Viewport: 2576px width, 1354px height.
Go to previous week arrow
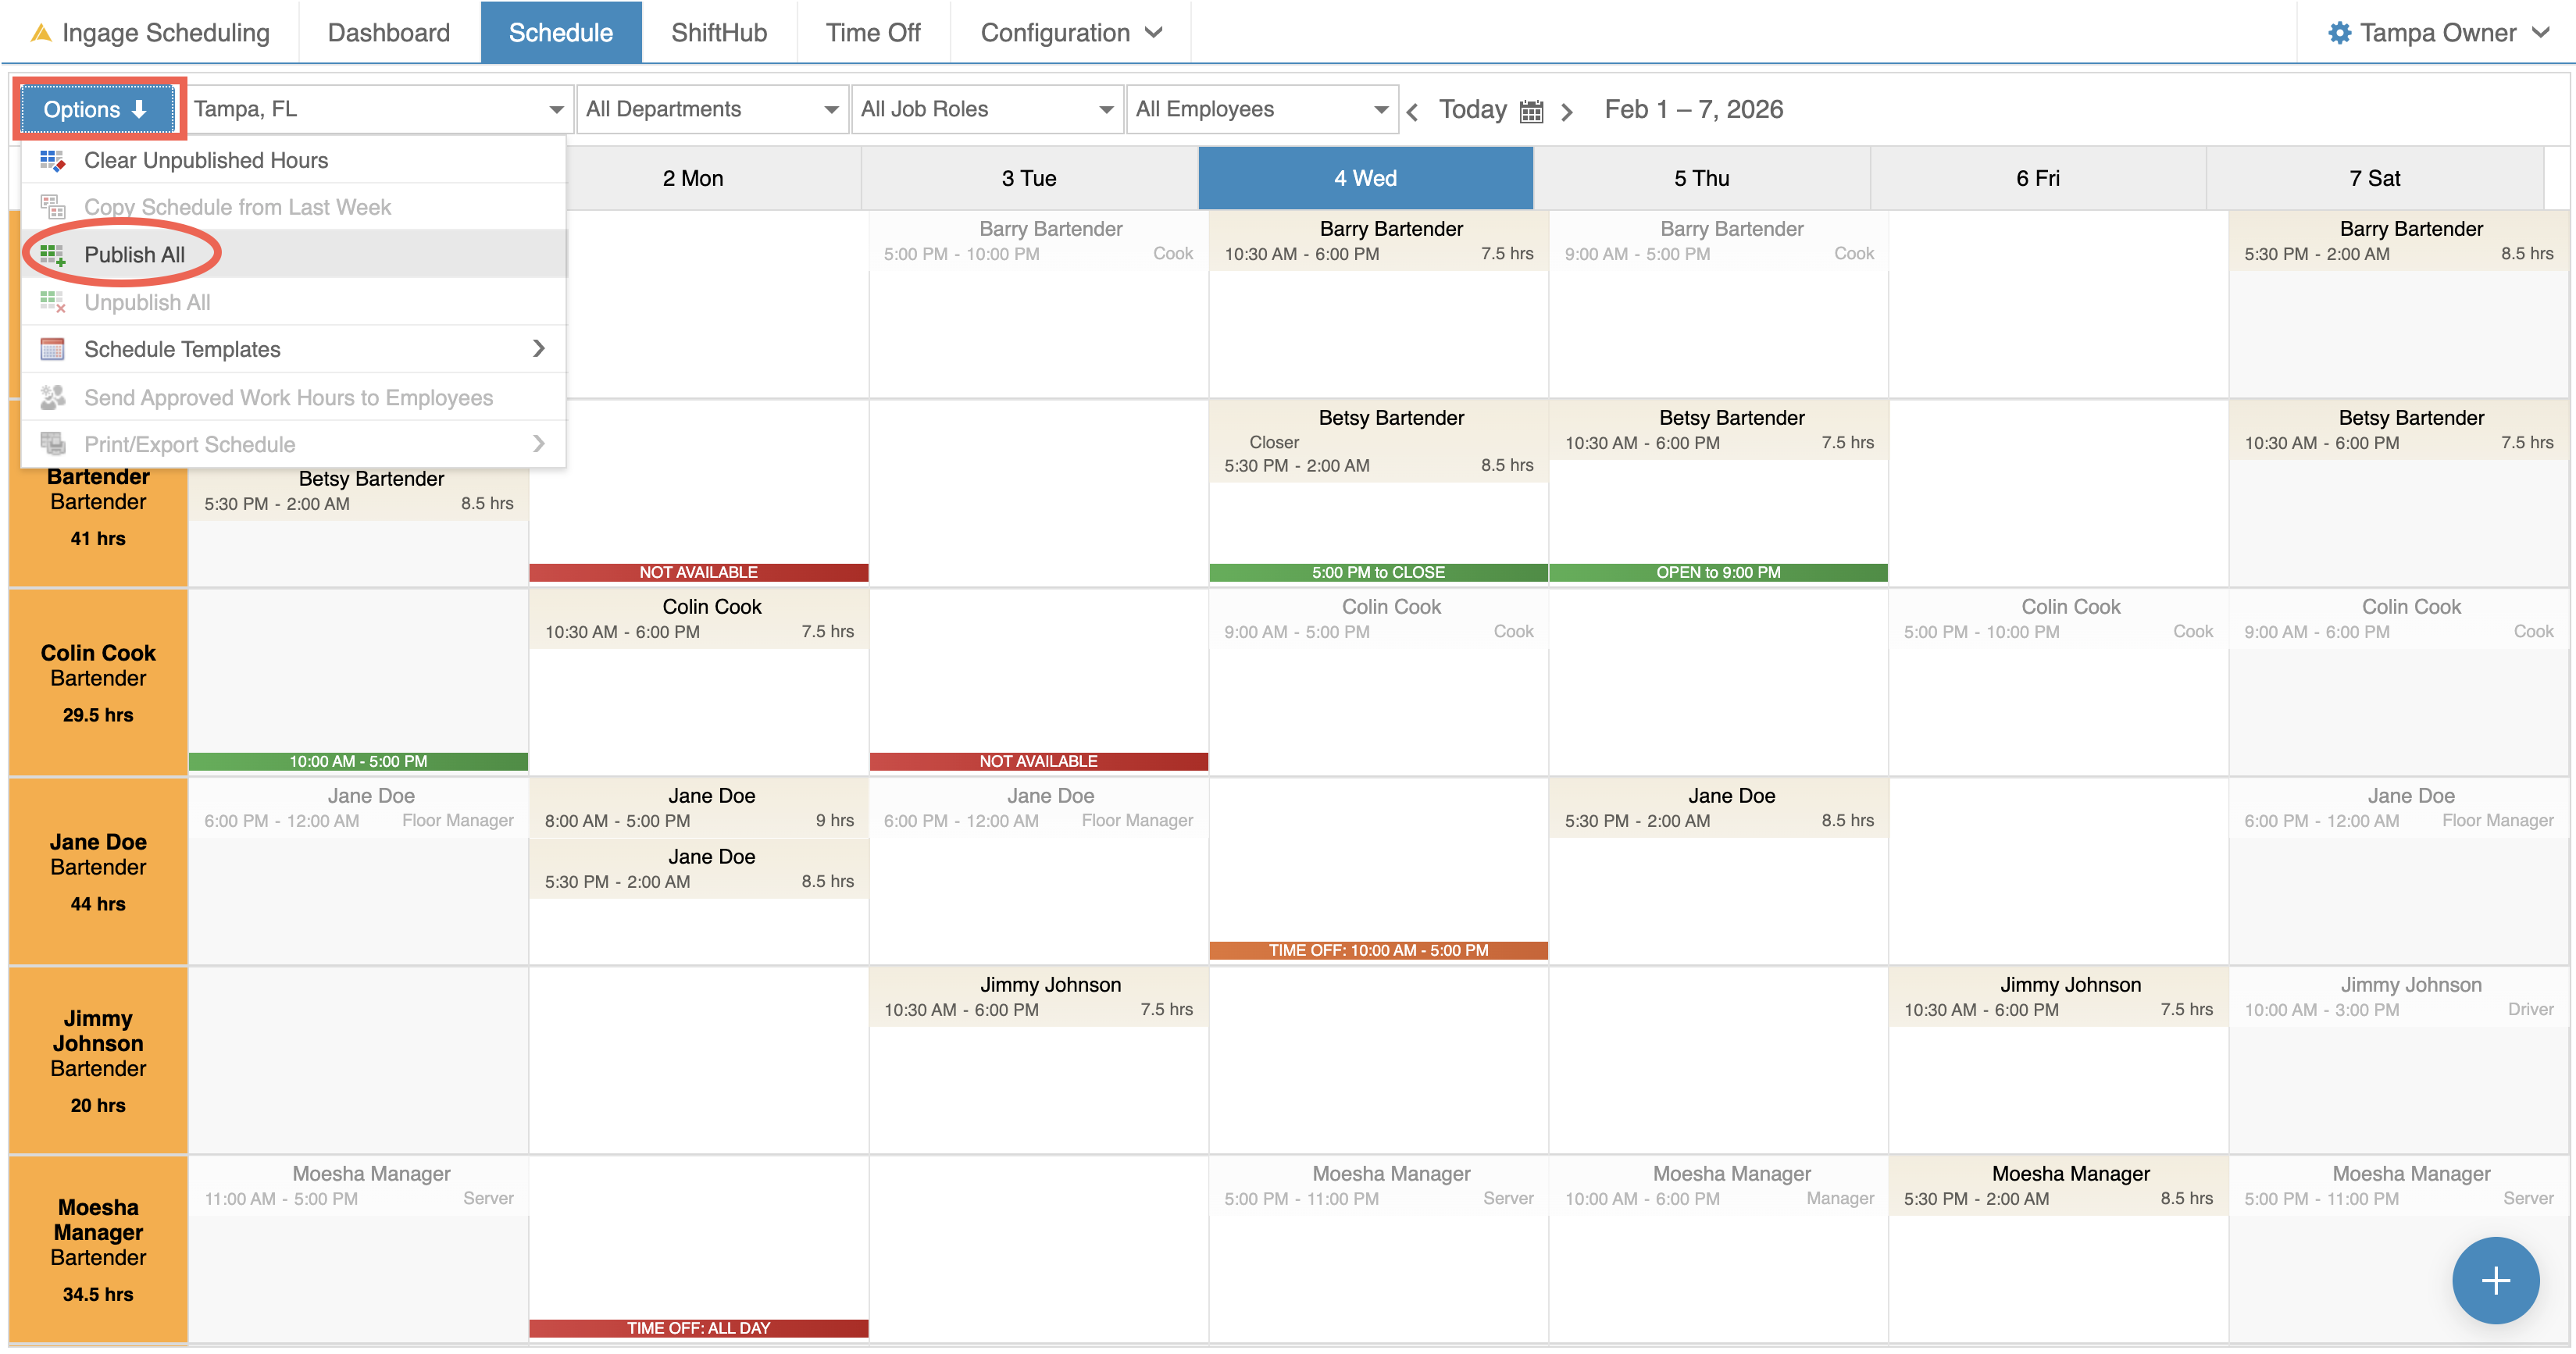coord(1412,112)
